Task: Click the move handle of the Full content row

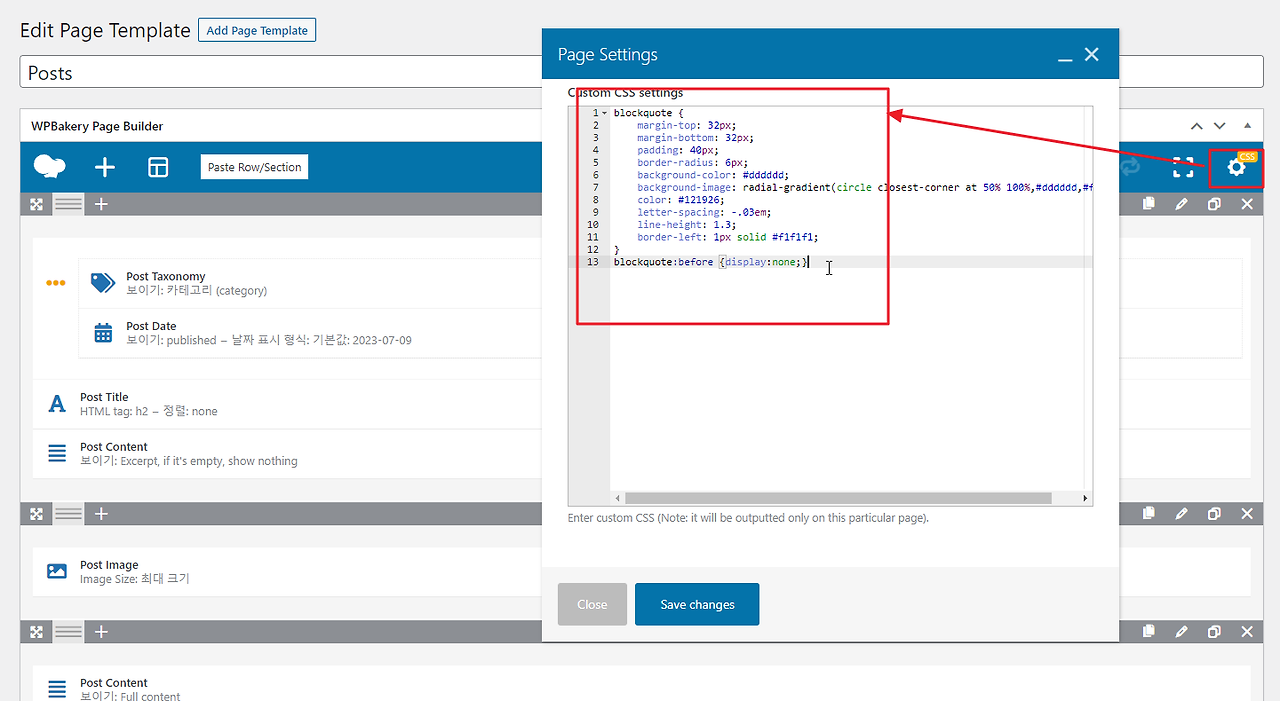Action: tap(37, 632)
